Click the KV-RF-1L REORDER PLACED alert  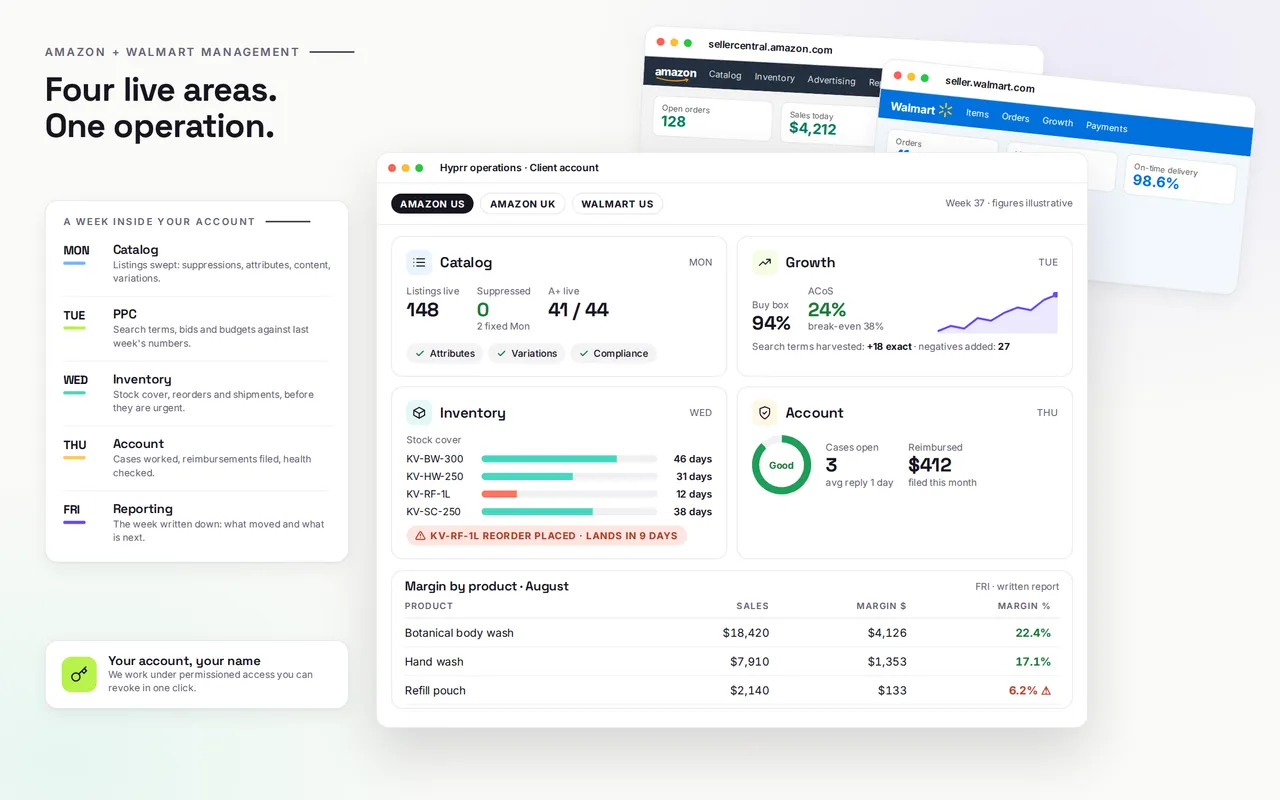pos(547,536)
